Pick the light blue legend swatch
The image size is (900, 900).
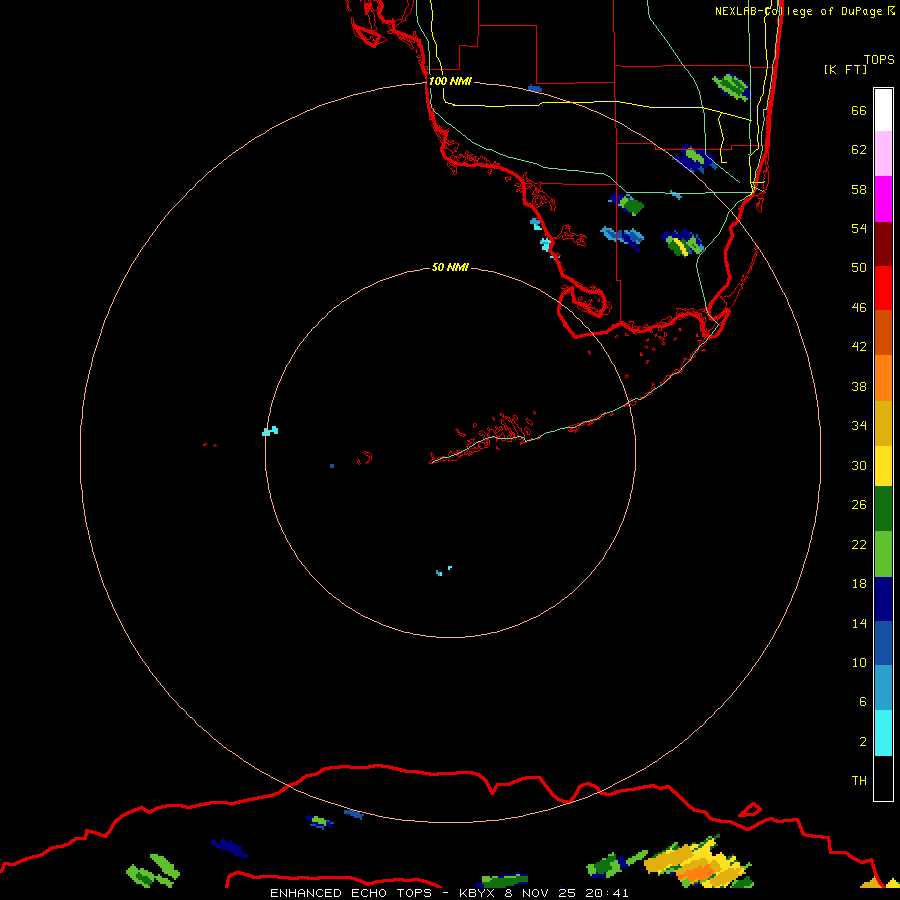click(x=883, y=688)
